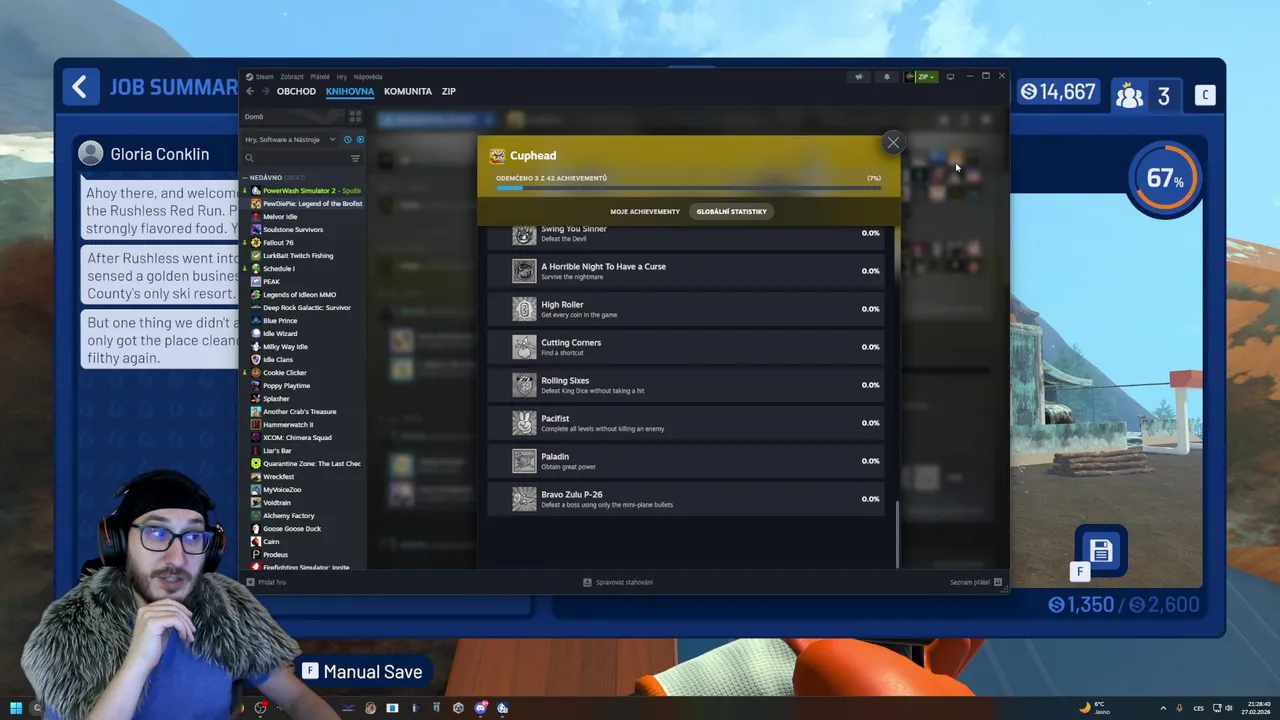The height and width of the screenshot is (720, 1280).
Task: Click A Horrible Night To Have a Curse icon
Action: point(524,271)
